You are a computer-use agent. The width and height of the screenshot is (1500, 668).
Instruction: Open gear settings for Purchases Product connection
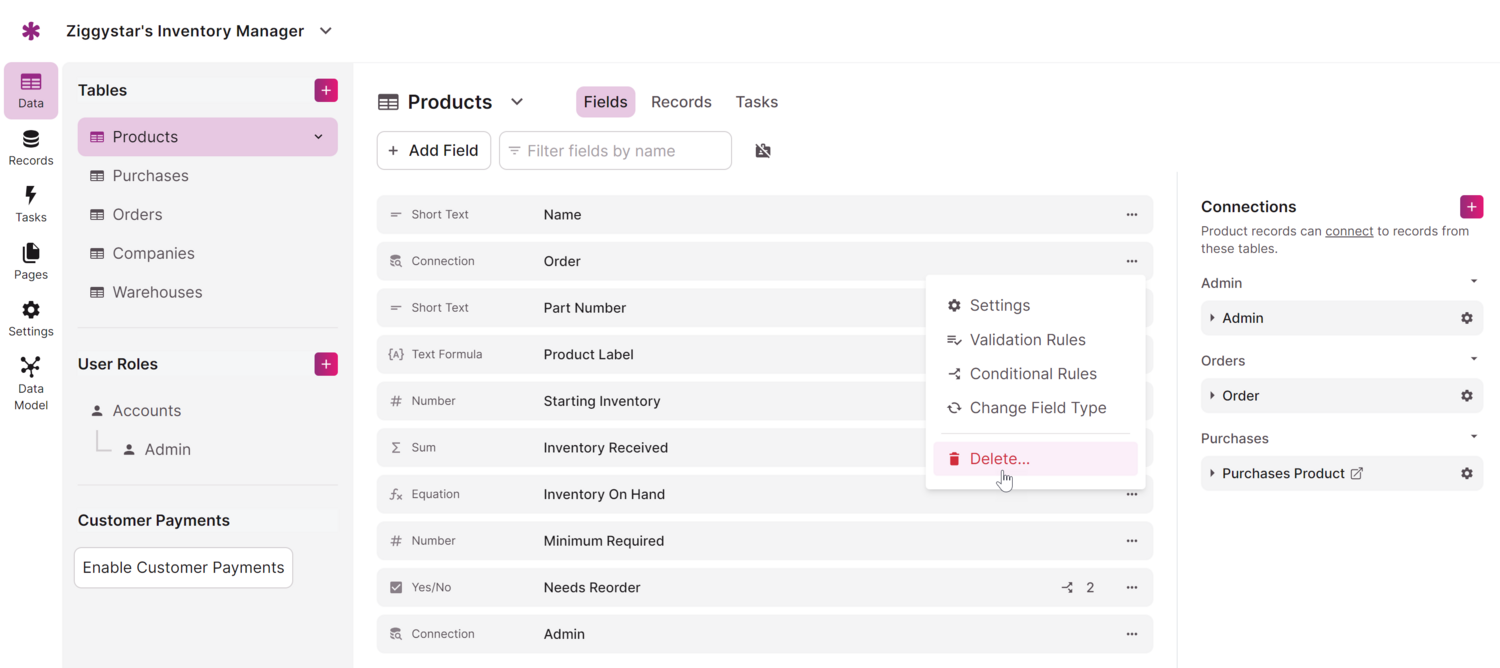tap(1466, 474)
